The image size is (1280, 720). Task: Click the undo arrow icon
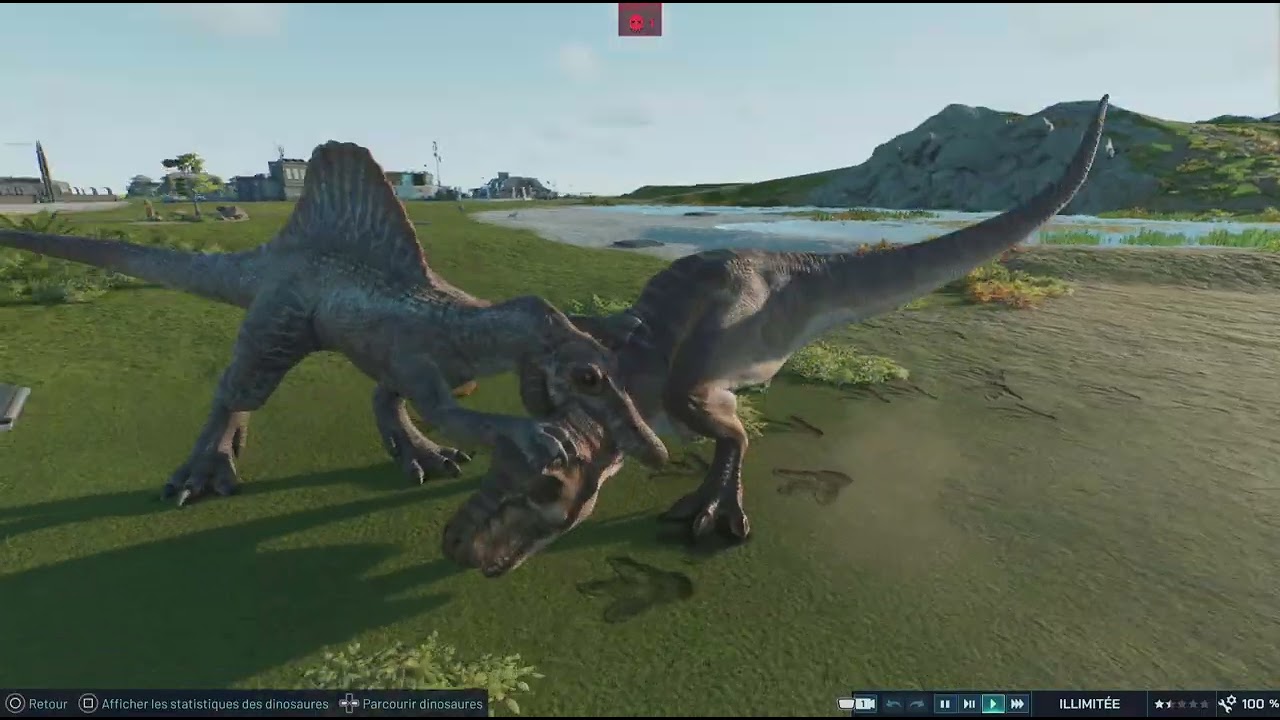pos(894,704)
